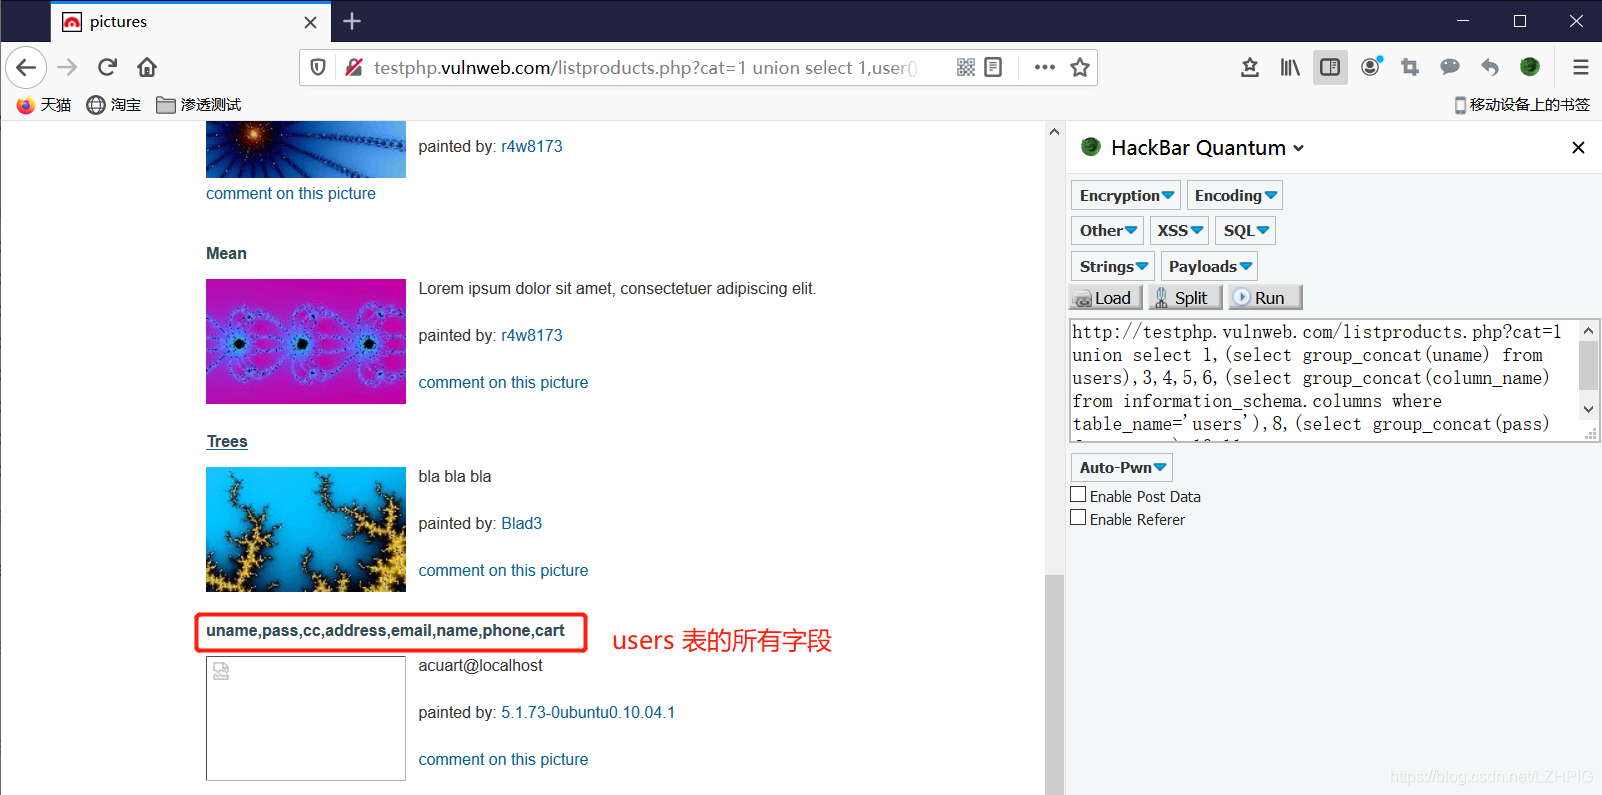
Task: Open the Firefox hamburger menu
Action: (x=1581, y=67)
